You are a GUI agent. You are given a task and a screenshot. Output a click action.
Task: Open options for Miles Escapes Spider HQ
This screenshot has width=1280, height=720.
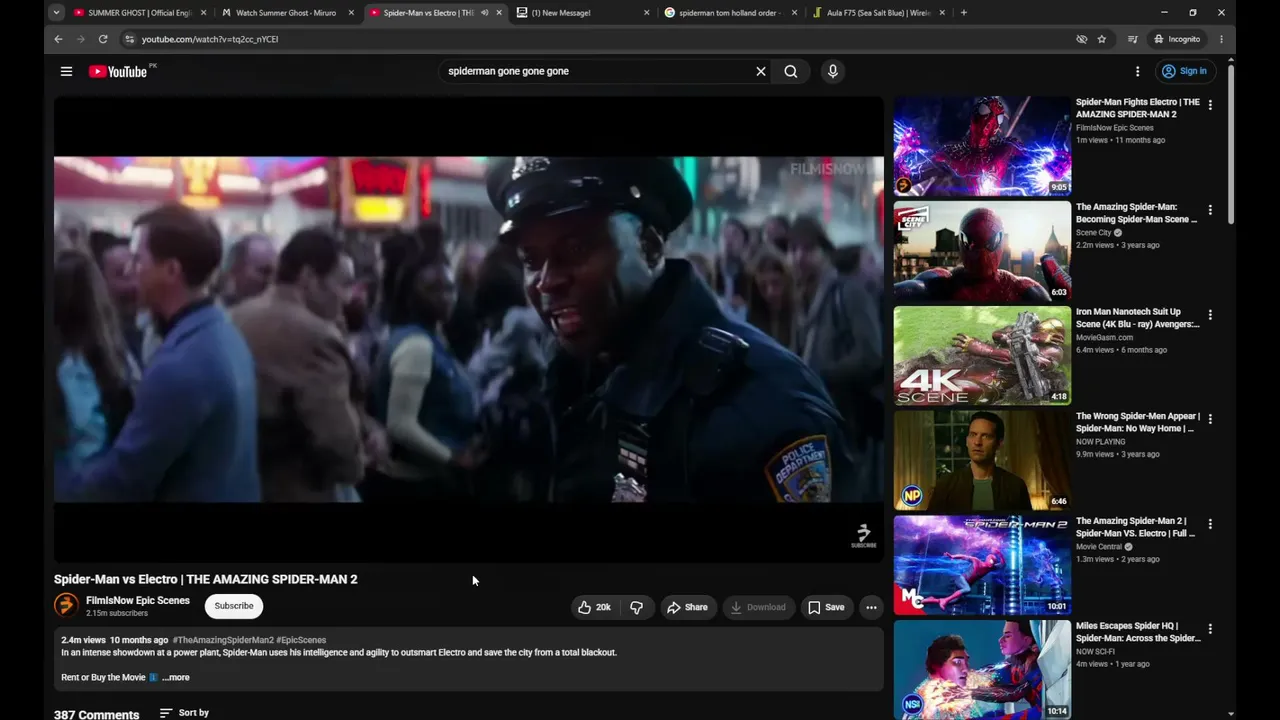pyautogui.click(x=1210, y=629)
